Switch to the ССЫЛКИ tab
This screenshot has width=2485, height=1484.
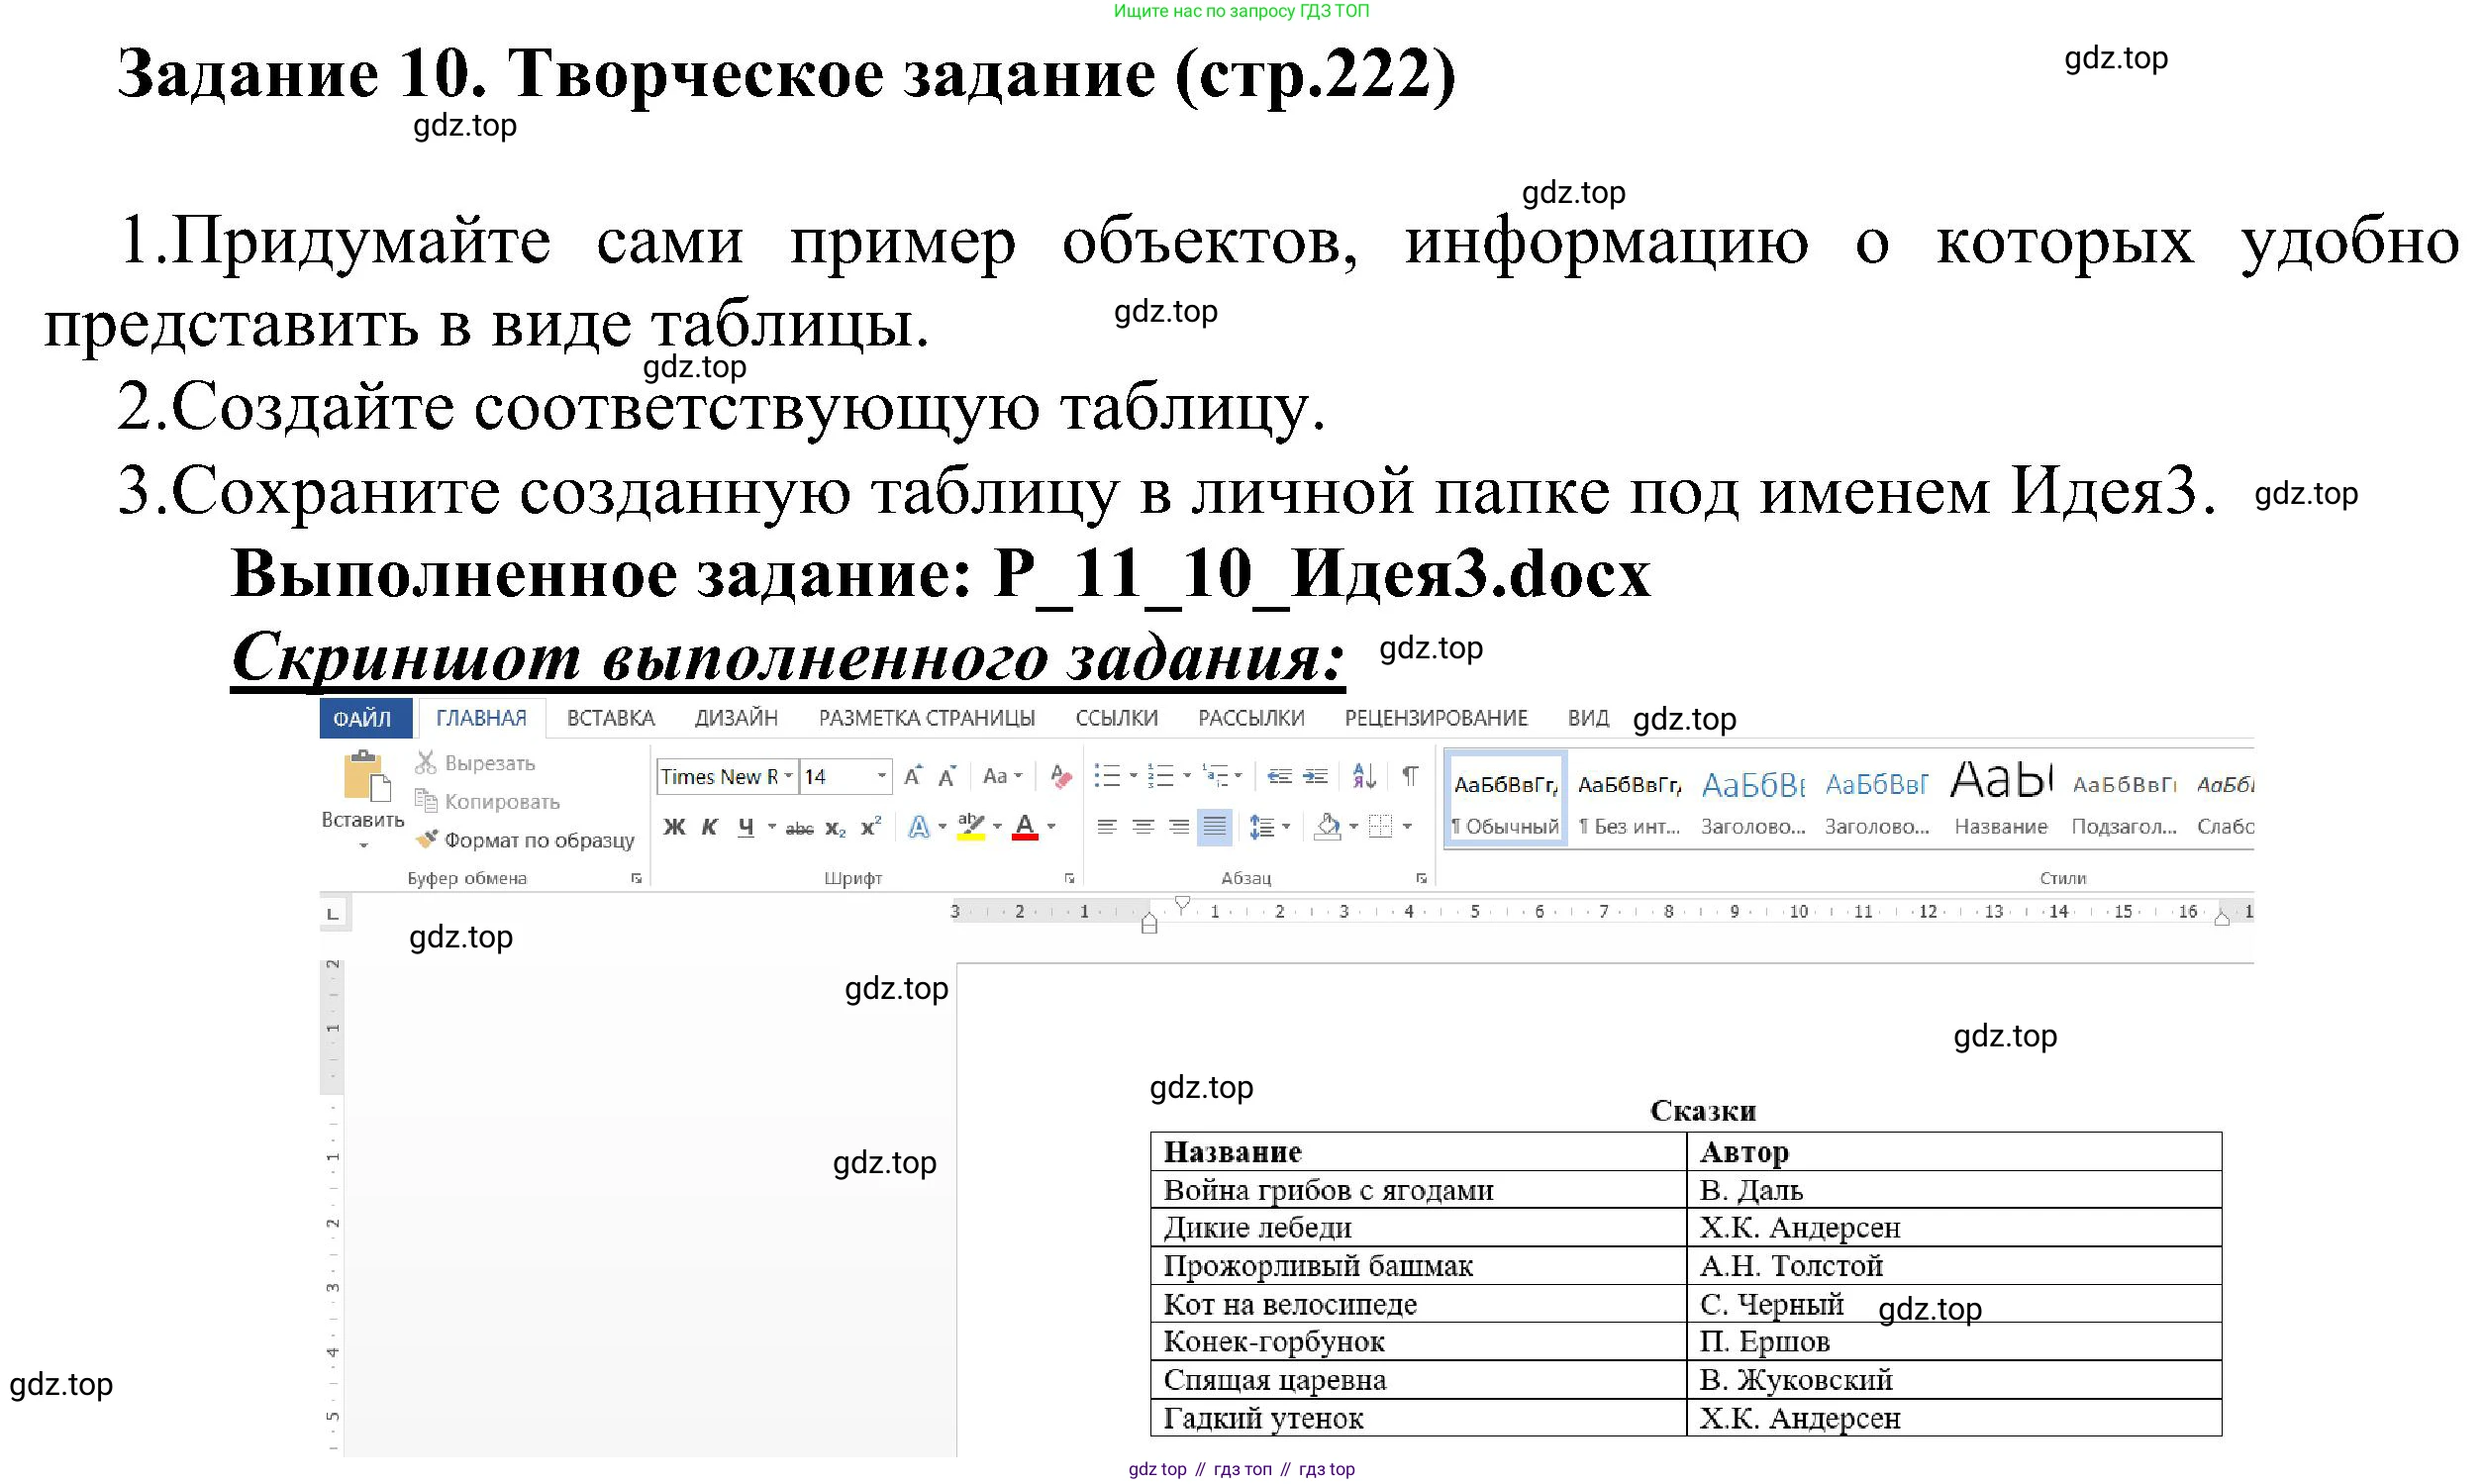click(x=1117, y=718)
